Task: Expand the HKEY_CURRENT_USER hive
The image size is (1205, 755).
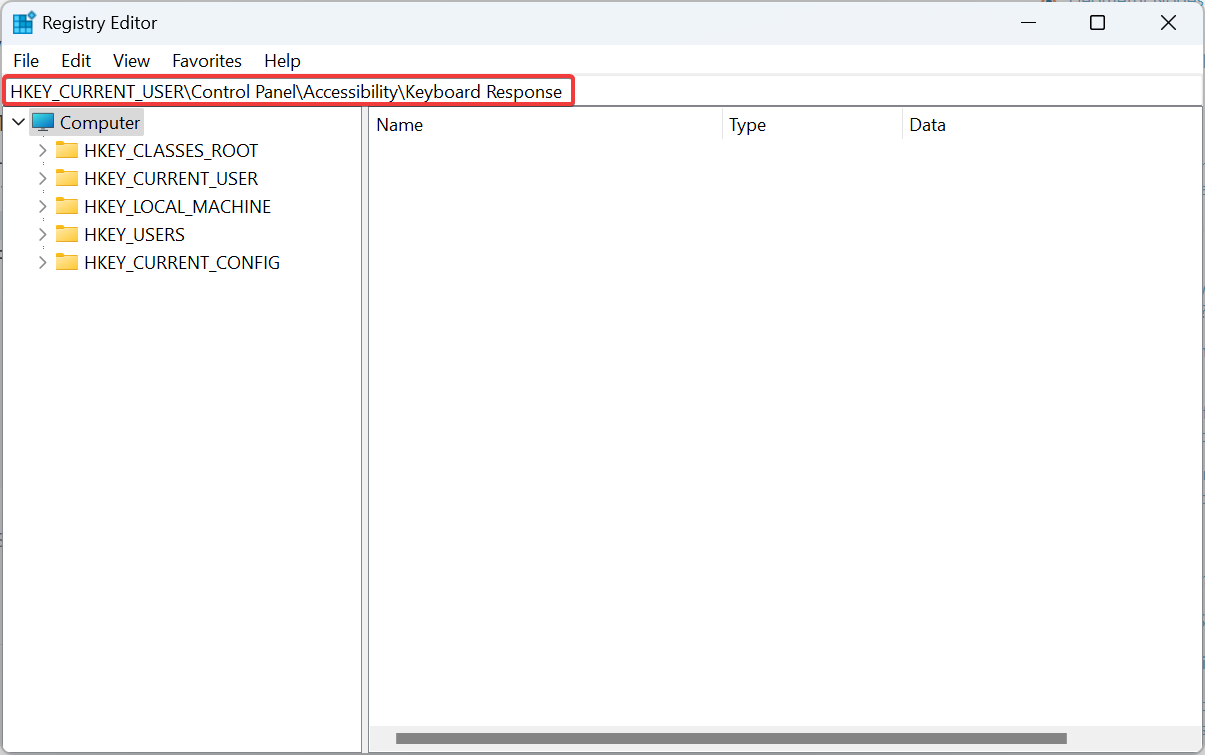Action: 42,179
